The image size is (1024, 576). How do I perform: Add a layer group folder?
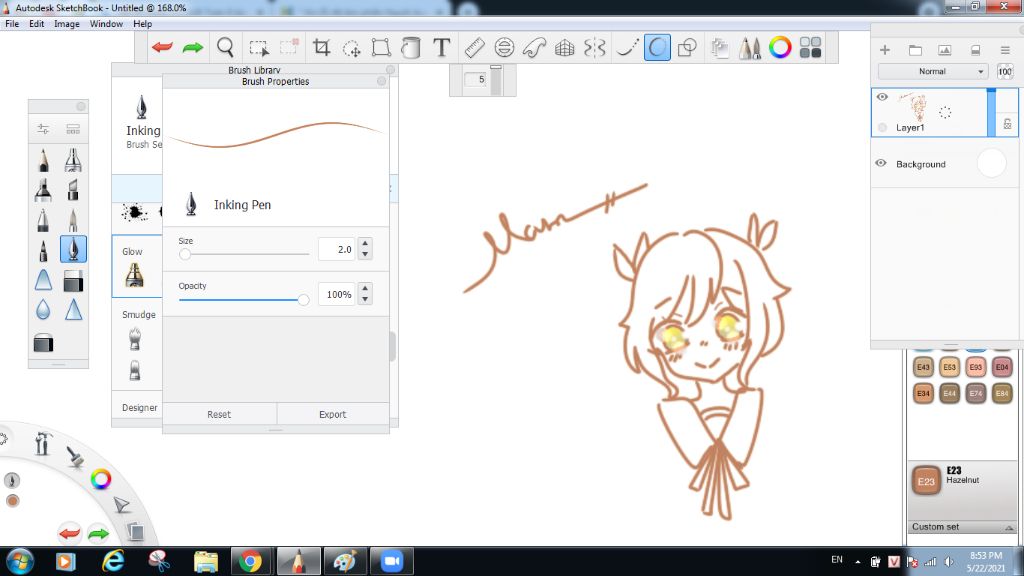[x=915, y=50]
